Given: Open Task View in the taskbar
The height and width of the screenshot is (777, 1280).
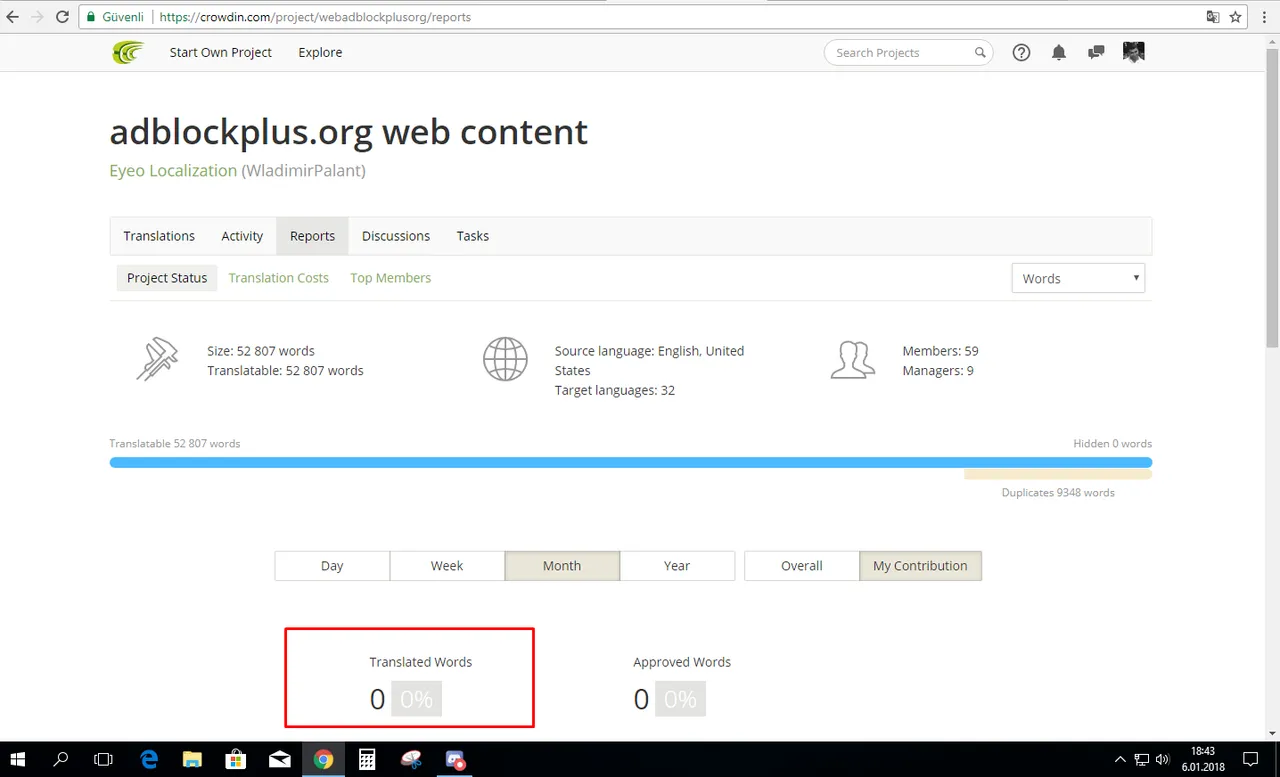Looking at the screenshot, I should 103,759.
